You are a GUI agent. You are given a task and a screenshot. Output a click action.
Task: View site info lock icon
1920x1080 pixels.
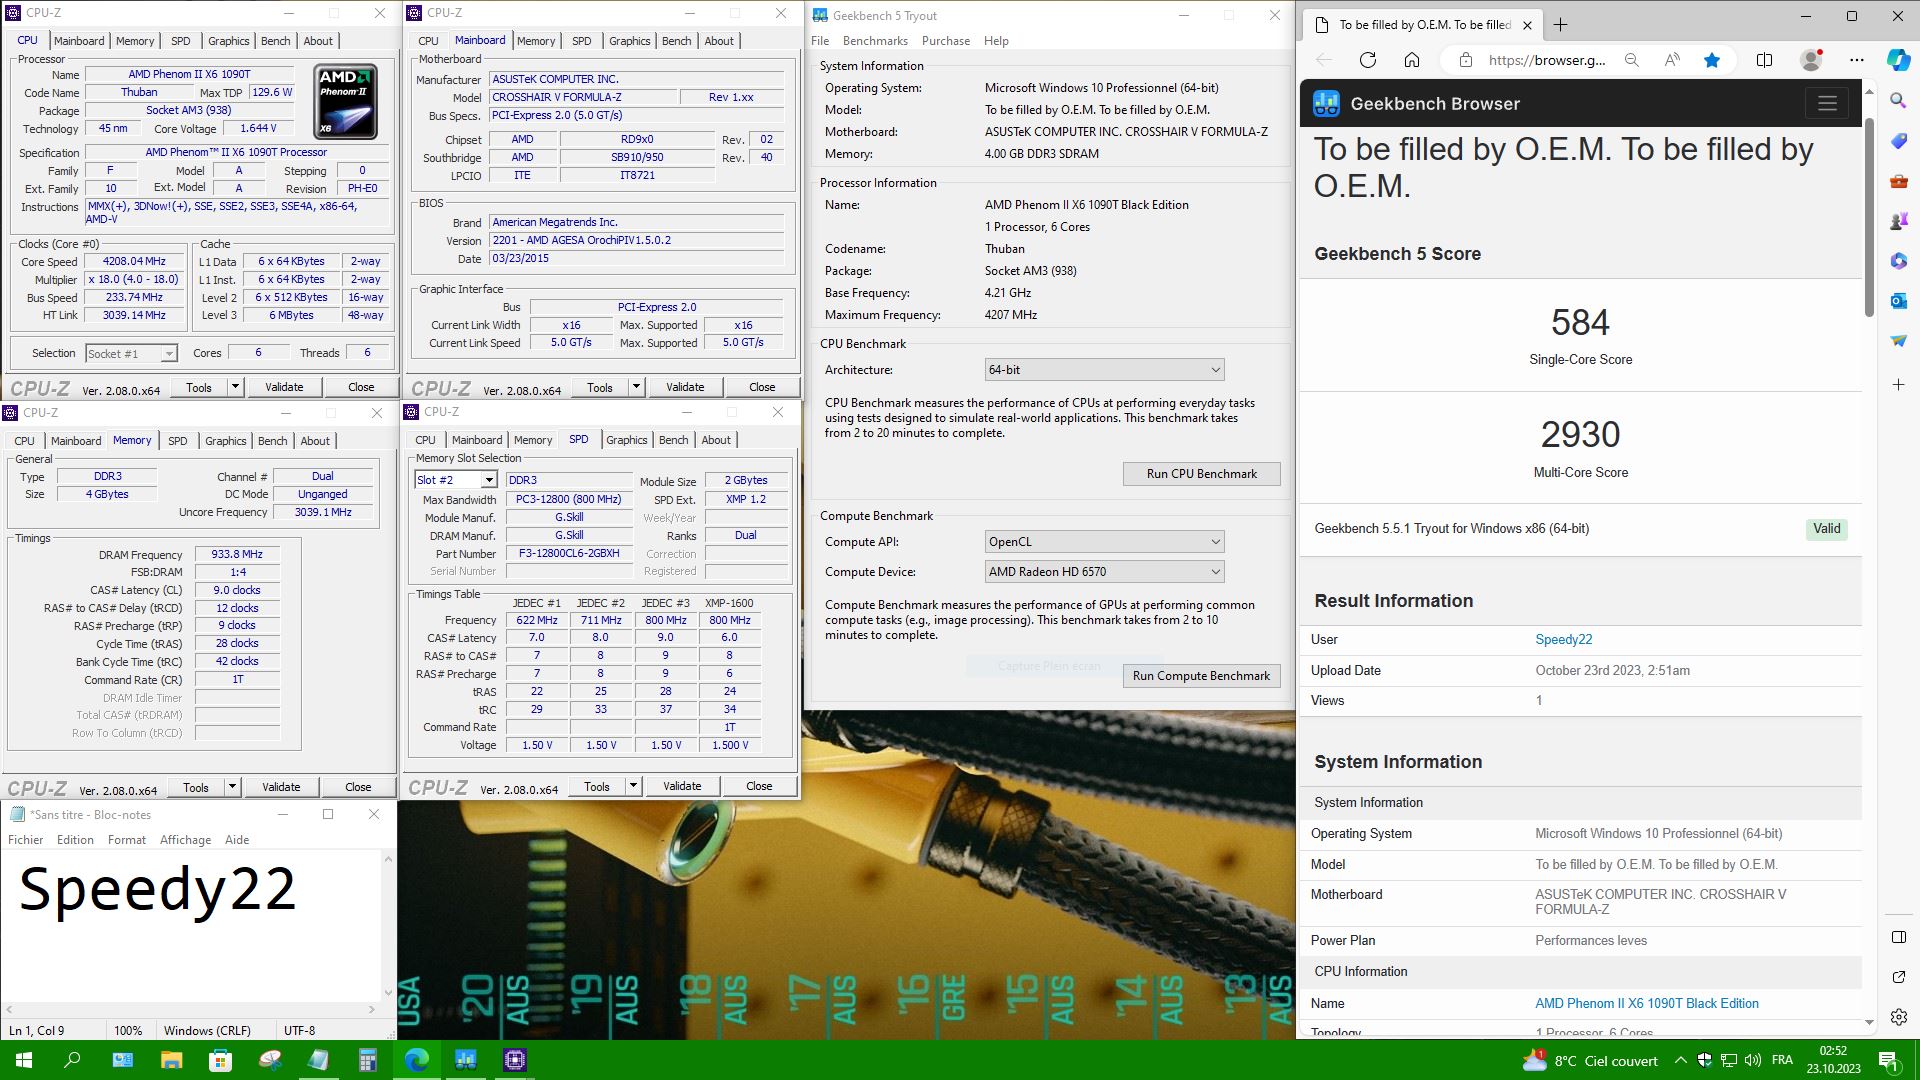tap(1465, 60)
